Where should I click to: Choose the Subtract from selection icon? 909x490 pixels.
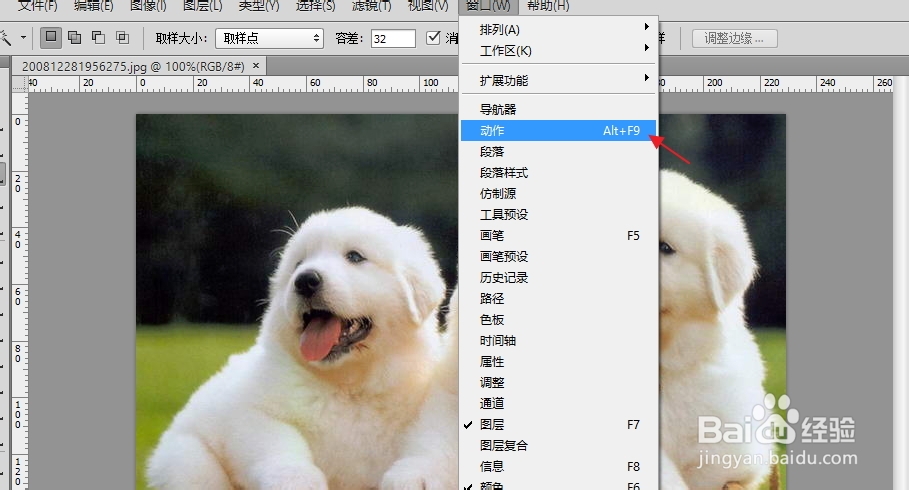[99, 38]
